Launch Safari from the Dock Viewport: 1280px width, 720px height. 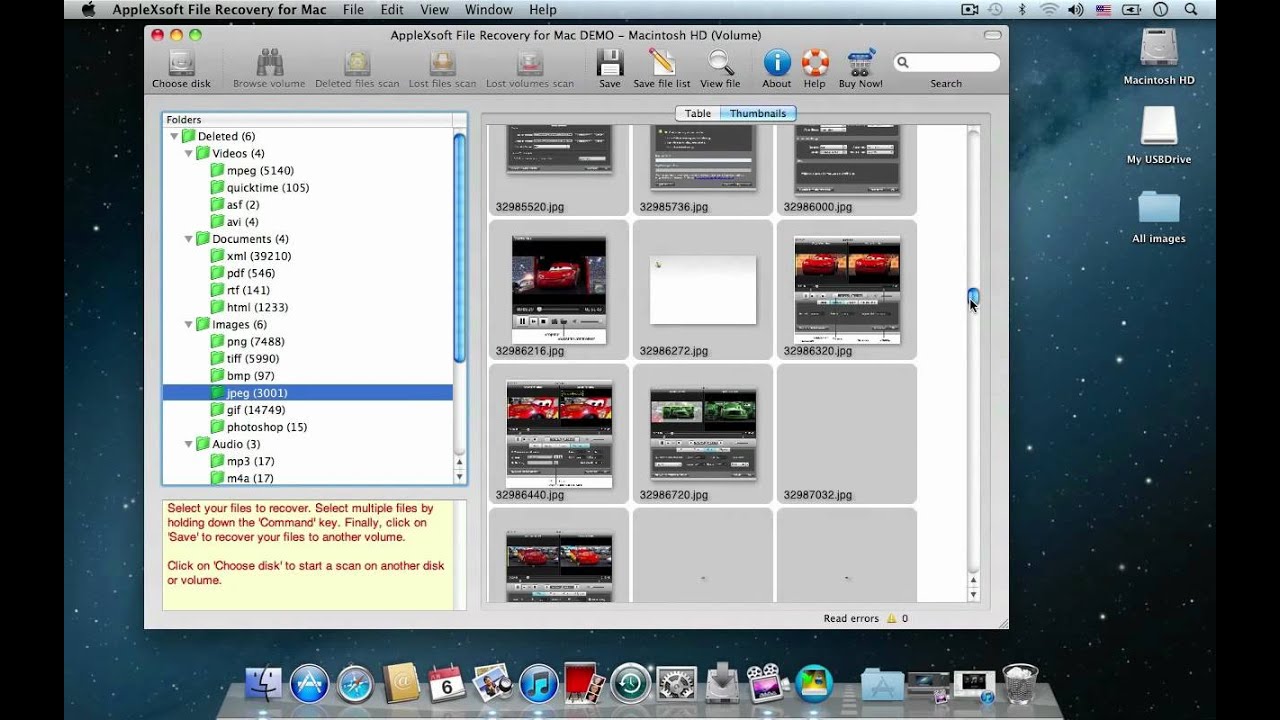tap(355, 684)
